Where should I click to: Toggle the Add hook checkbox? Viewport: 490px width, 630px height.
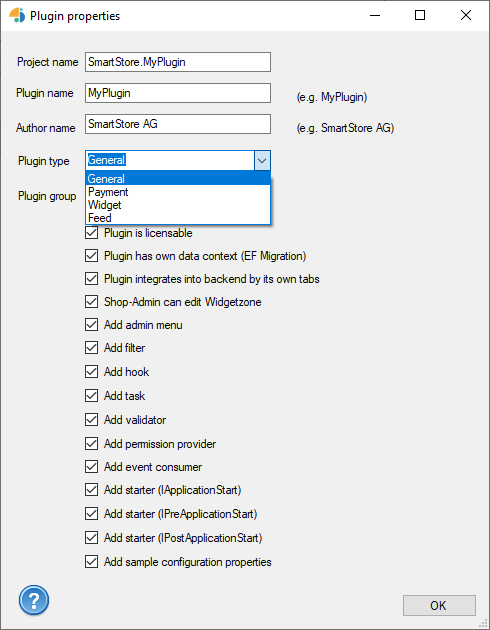pos(92,372)
